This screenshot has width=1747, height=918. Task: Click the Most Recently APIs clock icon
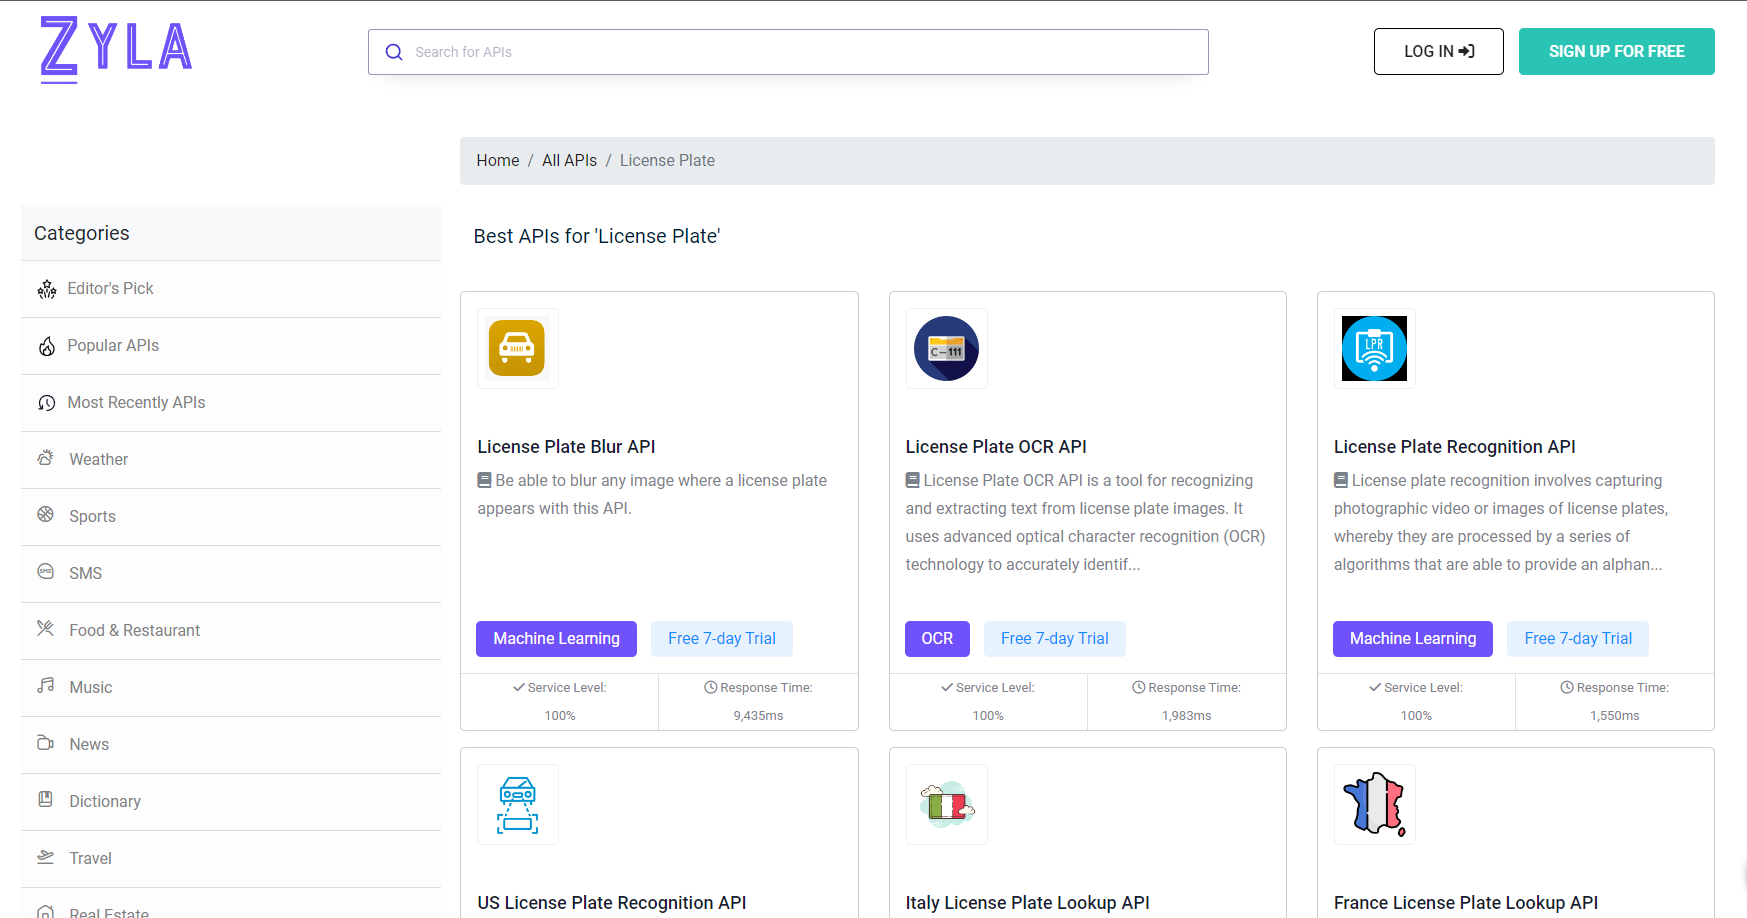click(x=47, y=403)
